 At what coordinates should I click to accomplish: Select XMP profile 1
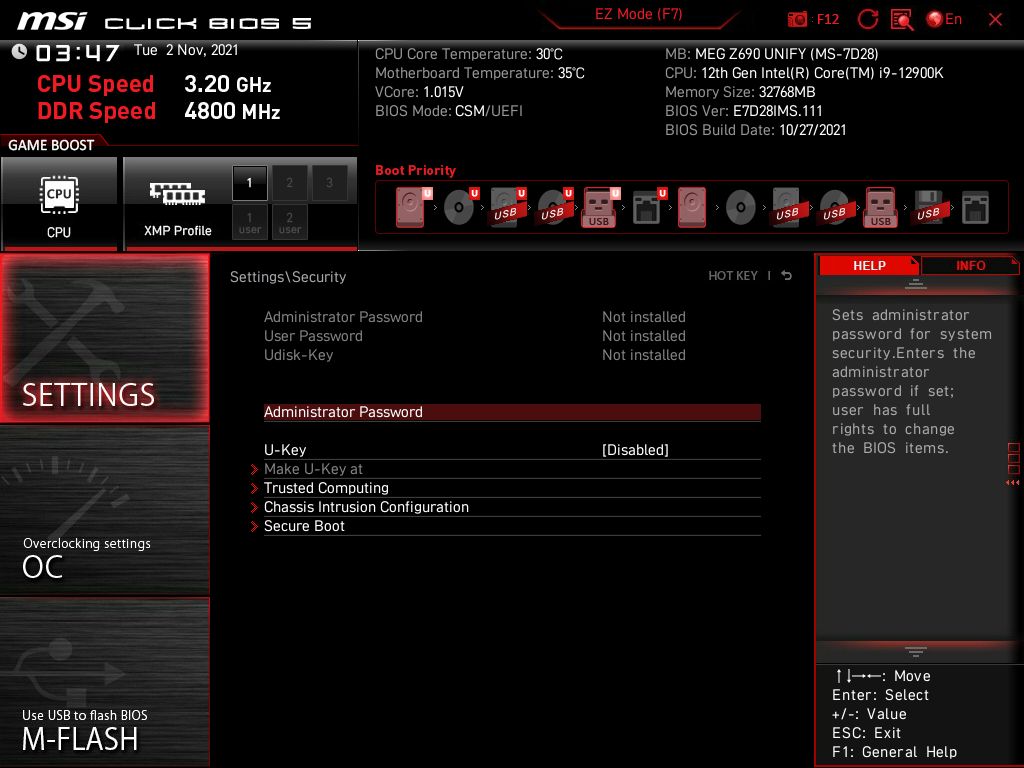click(249, 183)
